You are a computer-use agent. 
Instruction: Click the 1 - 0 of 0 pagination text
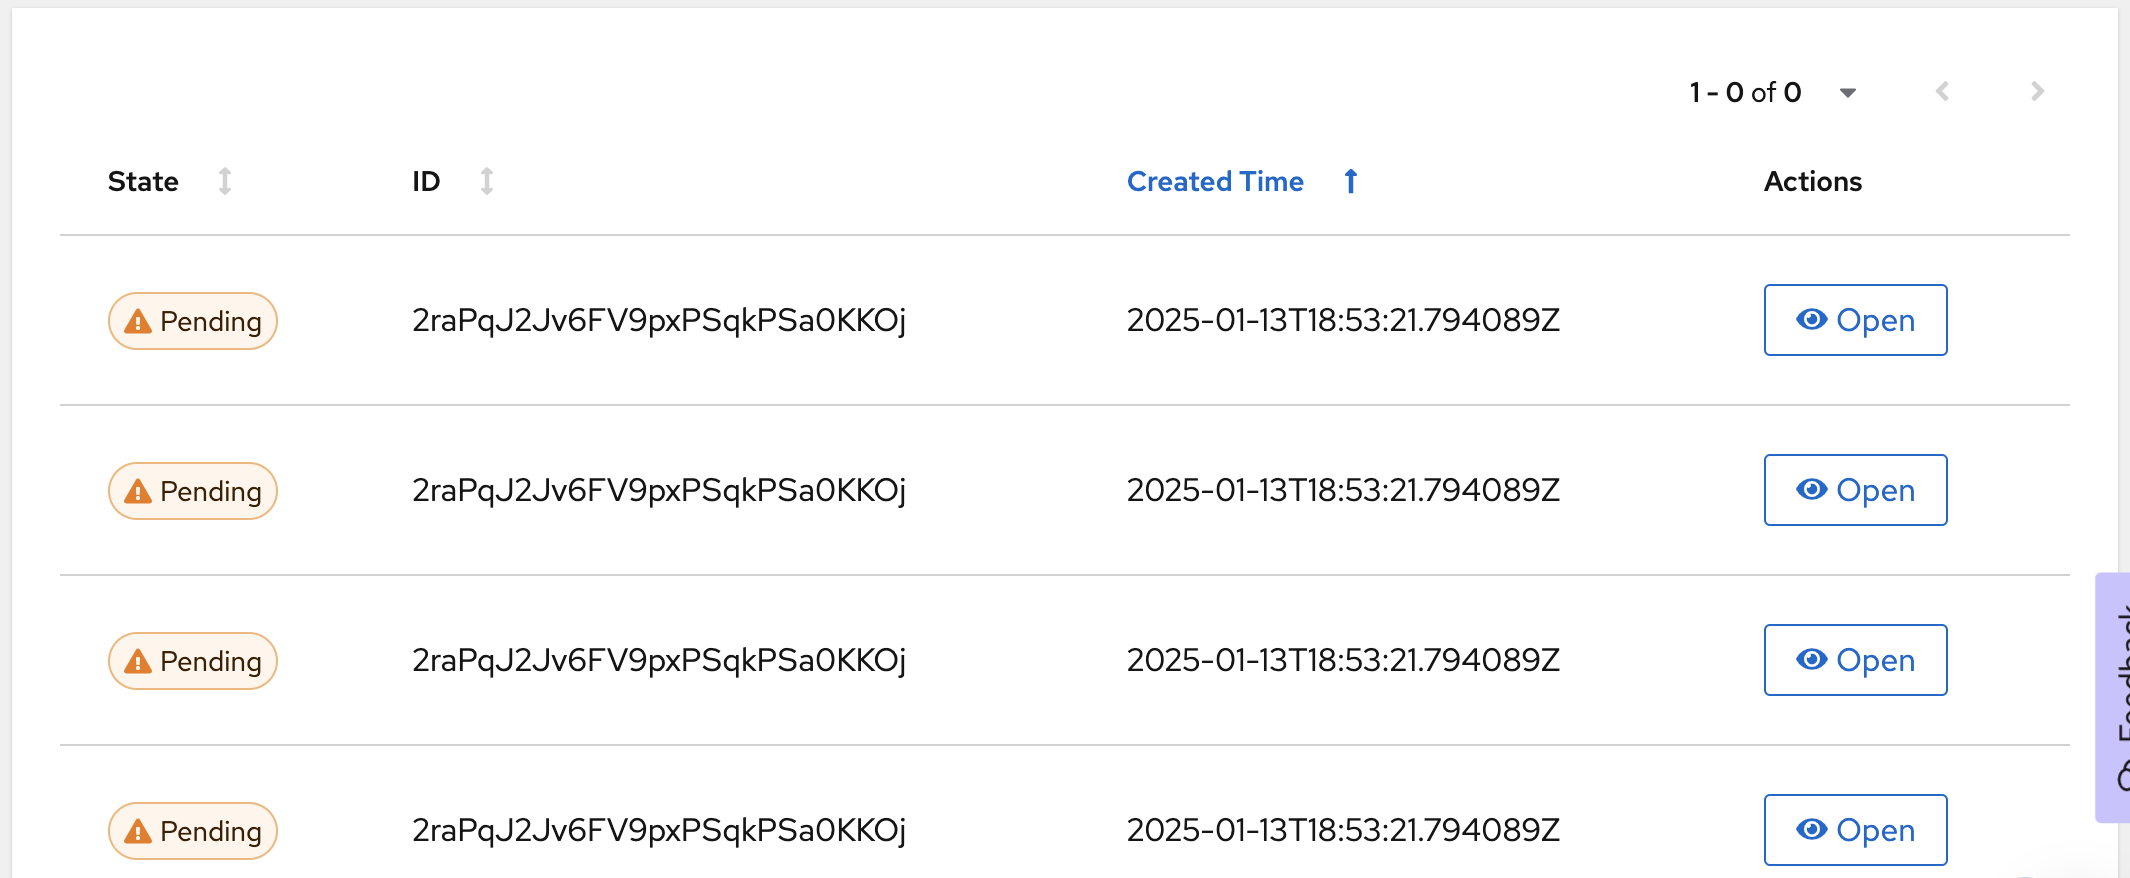pos(1745,93)
